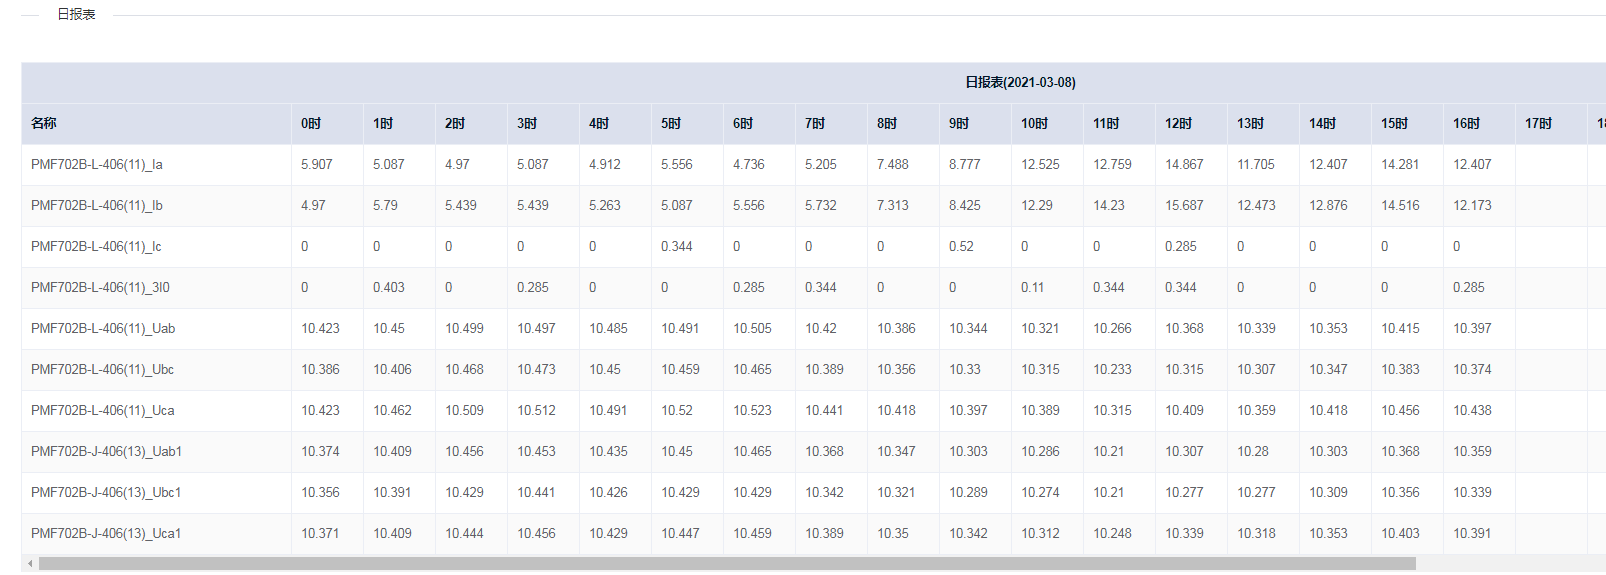This screenshot has height=575, width=1606.
Task: Select the 17时 column header
Action: click(1538, 124)
